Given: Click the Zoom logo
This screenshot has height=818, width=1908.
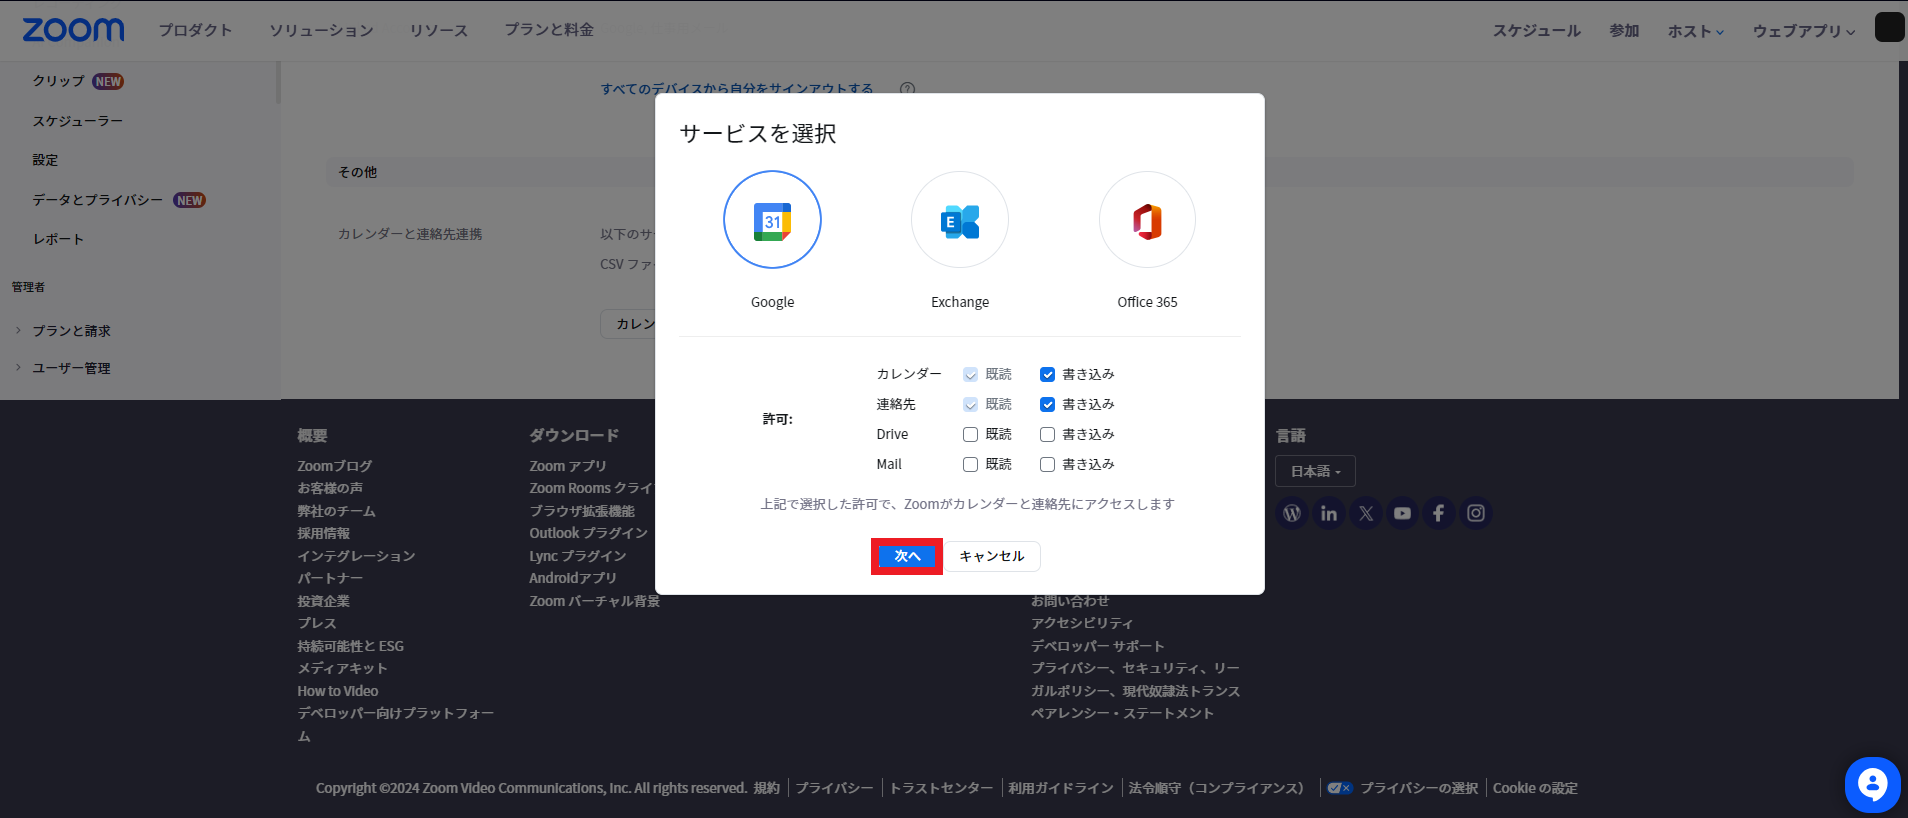Looking at the screenshot, I should [73, 30].
